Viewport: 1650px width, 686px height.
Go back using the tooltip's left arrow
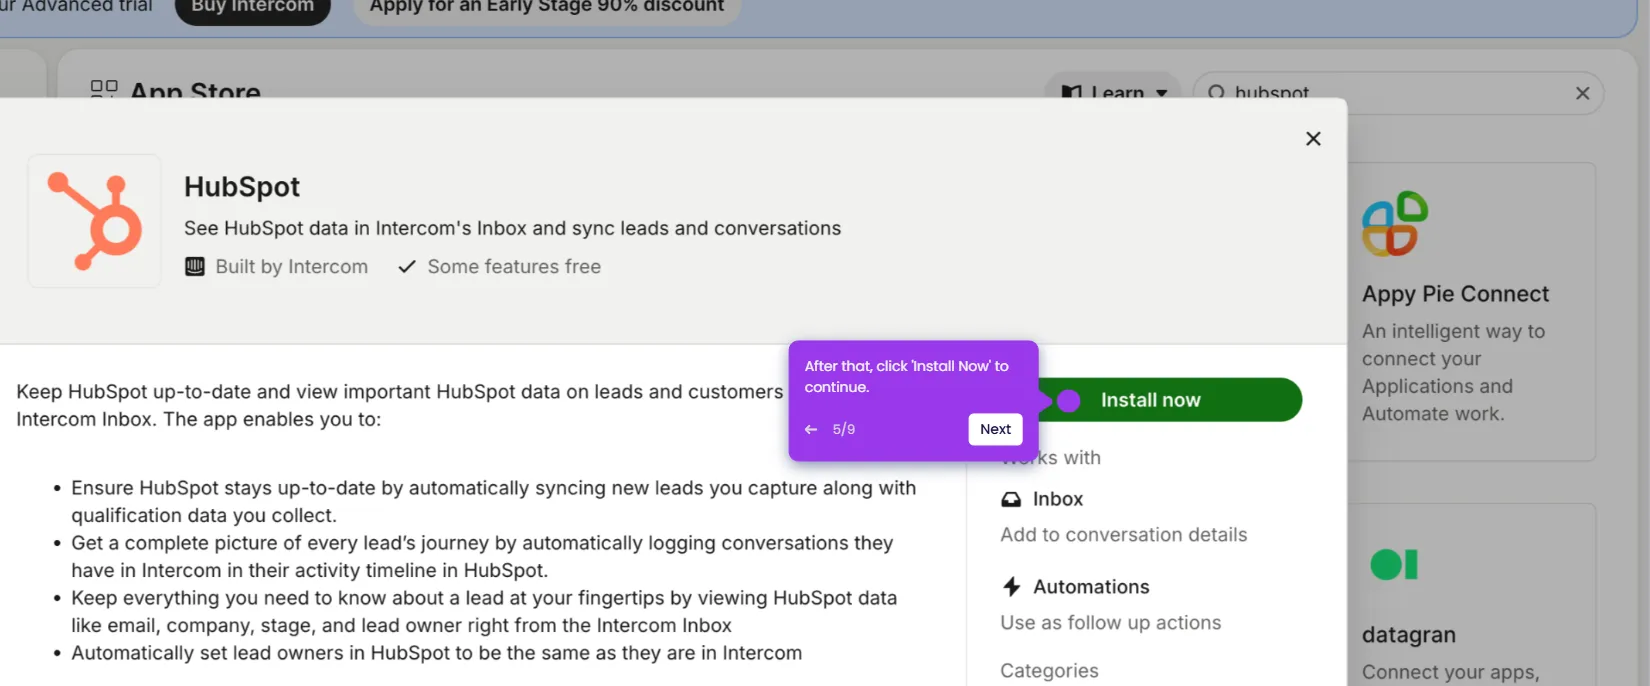[811, 429]
